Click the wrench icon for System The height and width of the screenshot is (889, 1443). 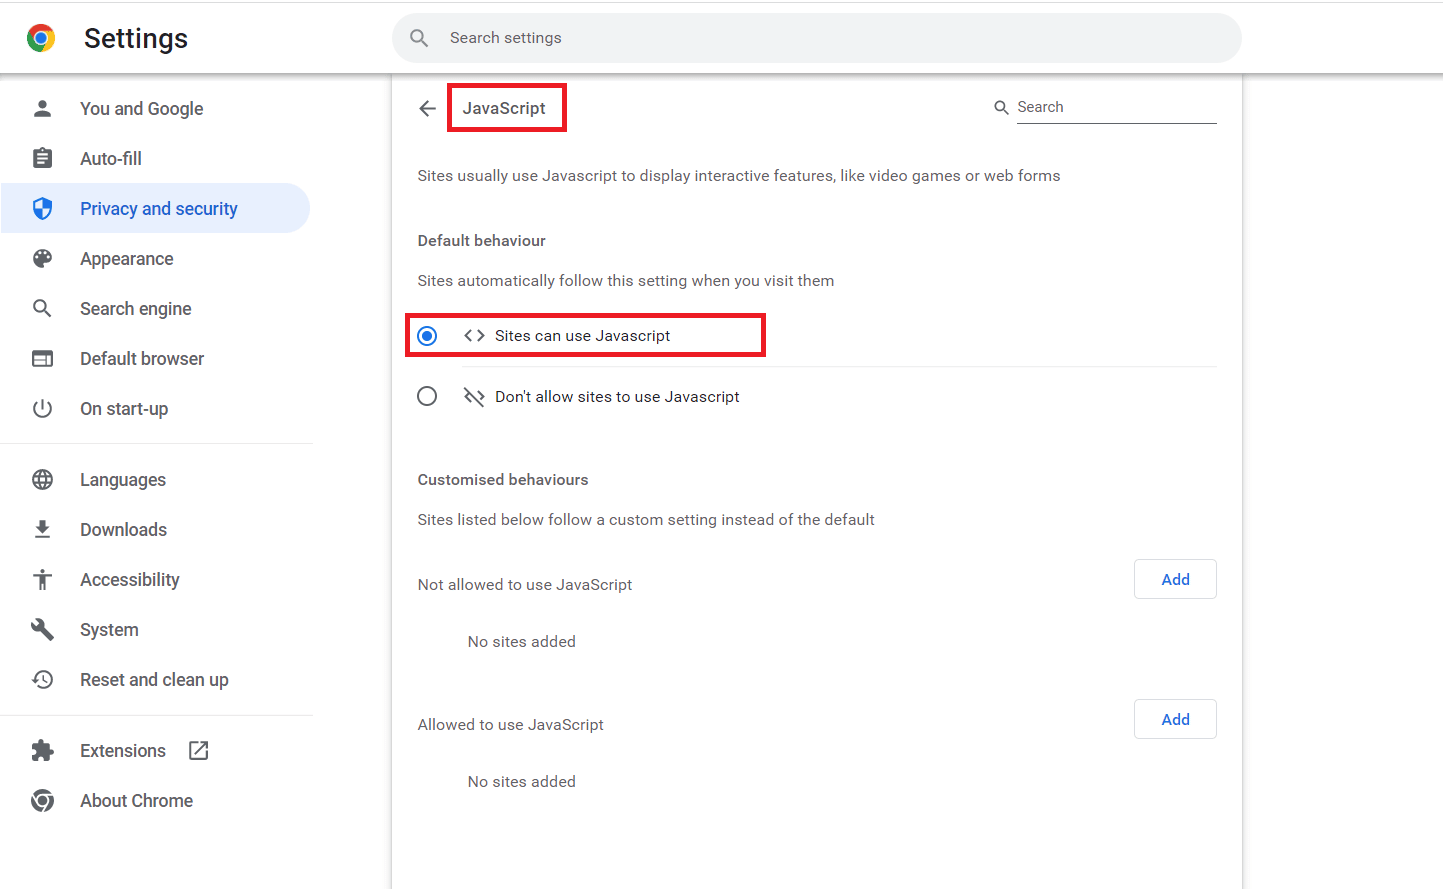[x=42, y=629]
